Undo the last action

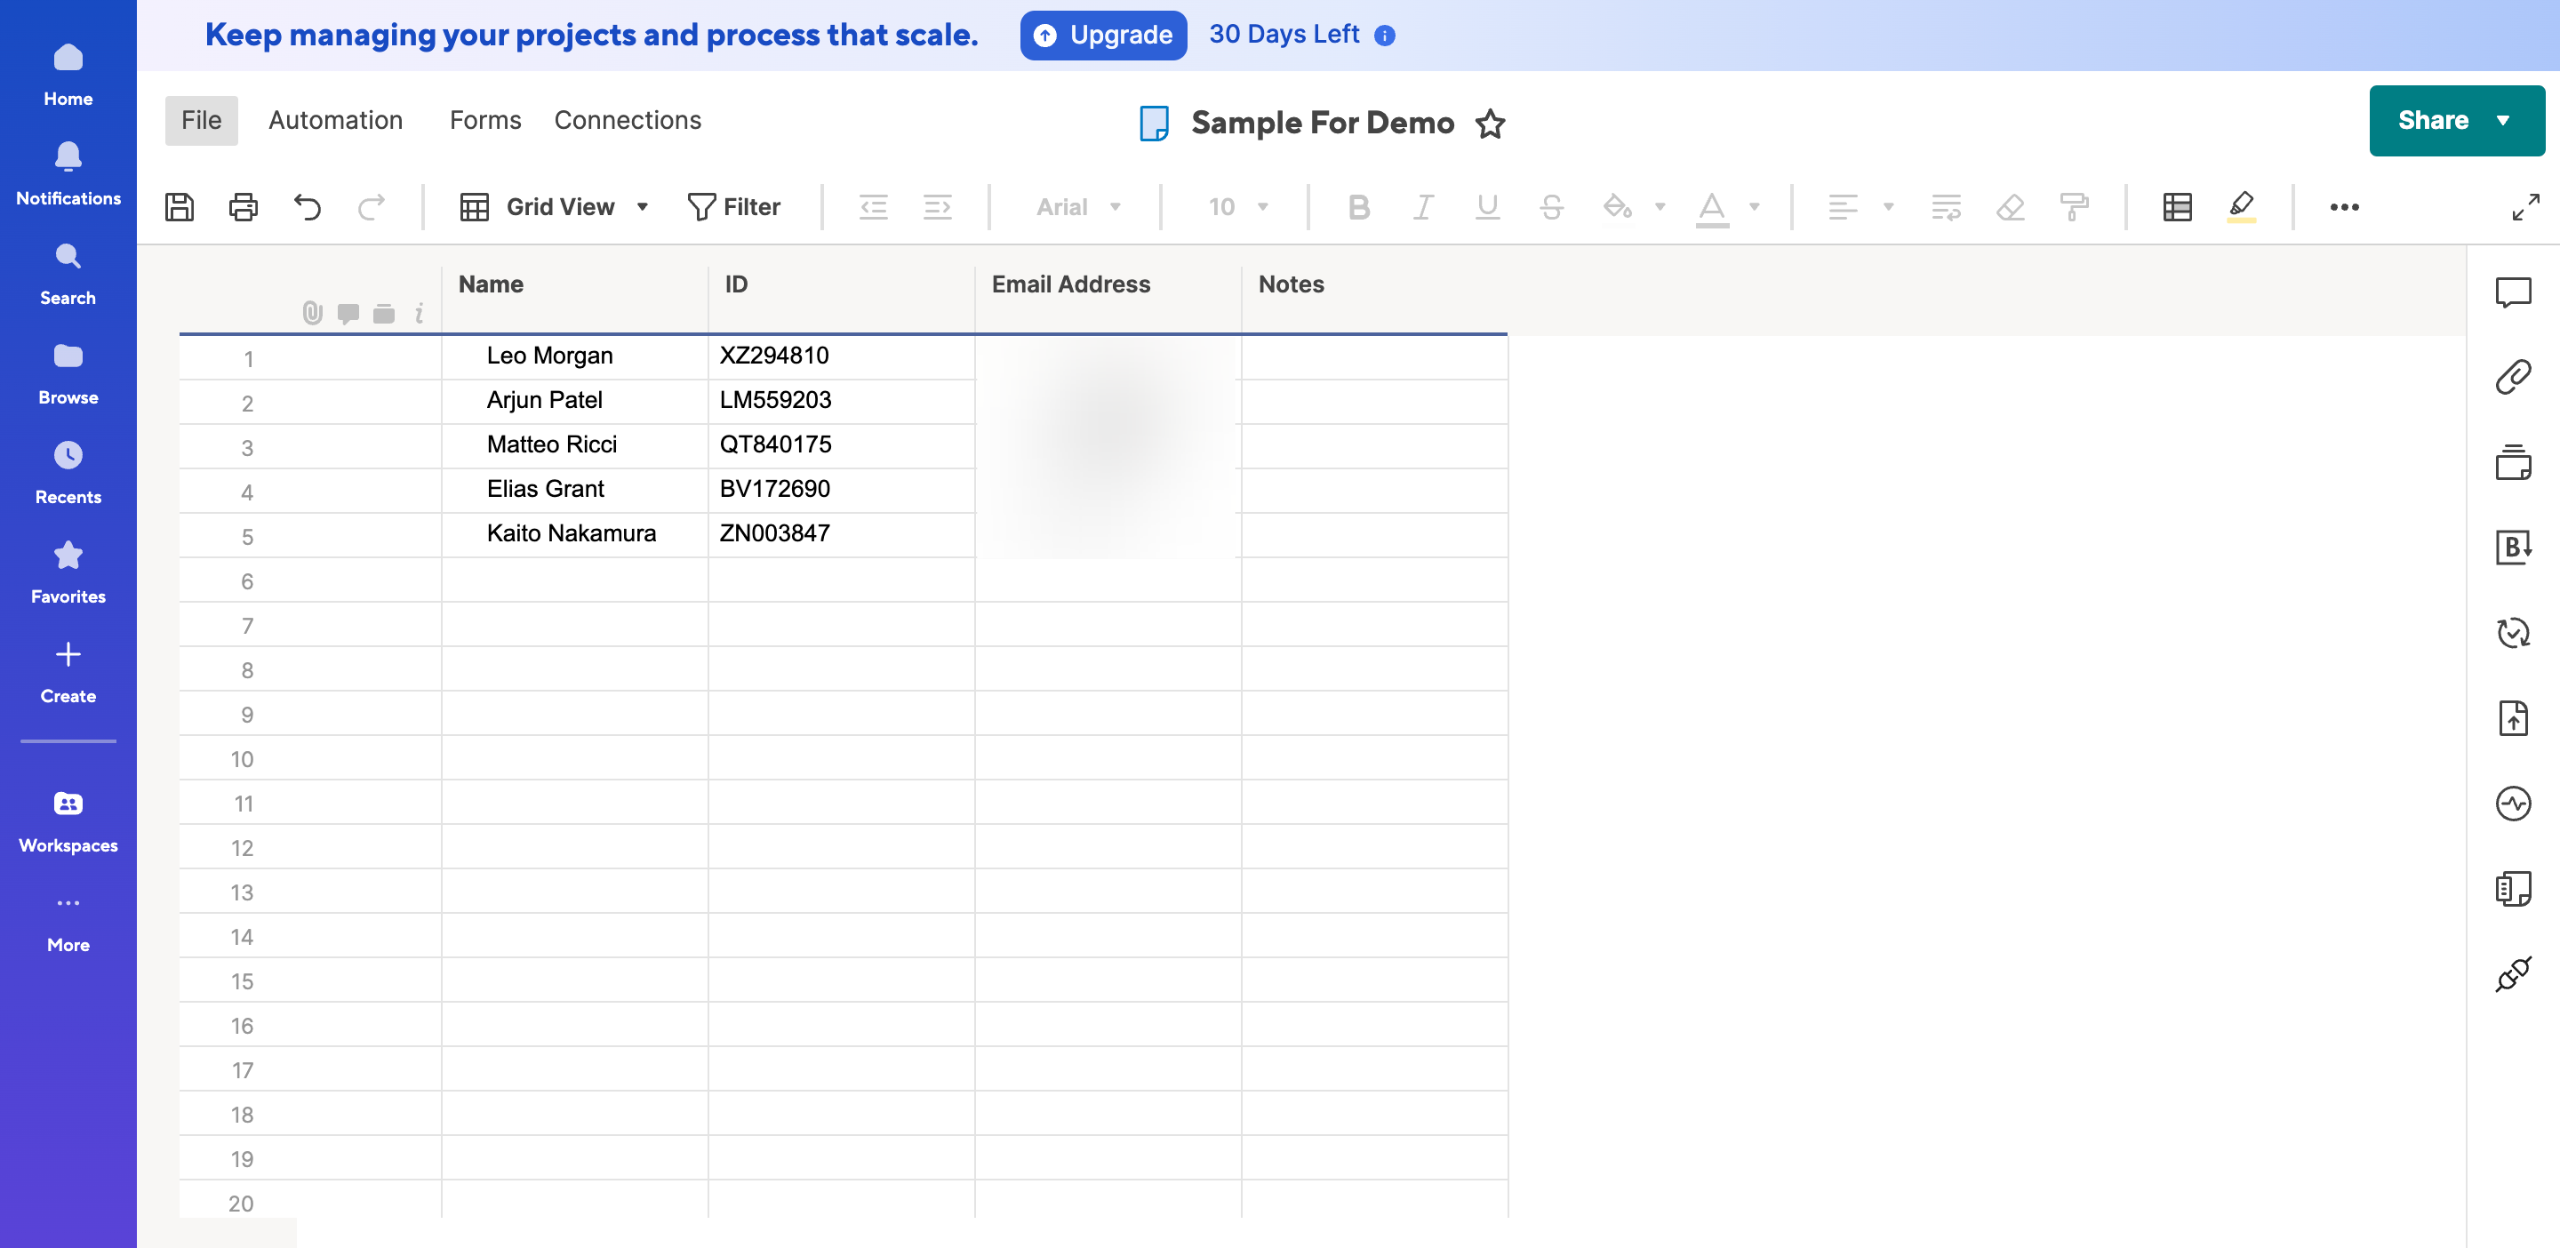point(307,207)
